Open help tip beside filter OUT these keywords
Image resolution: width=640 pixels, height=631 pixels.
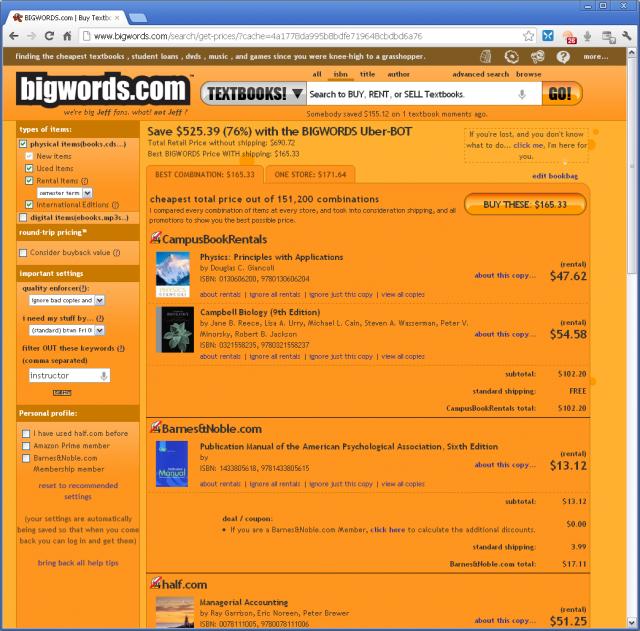pyautogui.click(x=121, y=348)
